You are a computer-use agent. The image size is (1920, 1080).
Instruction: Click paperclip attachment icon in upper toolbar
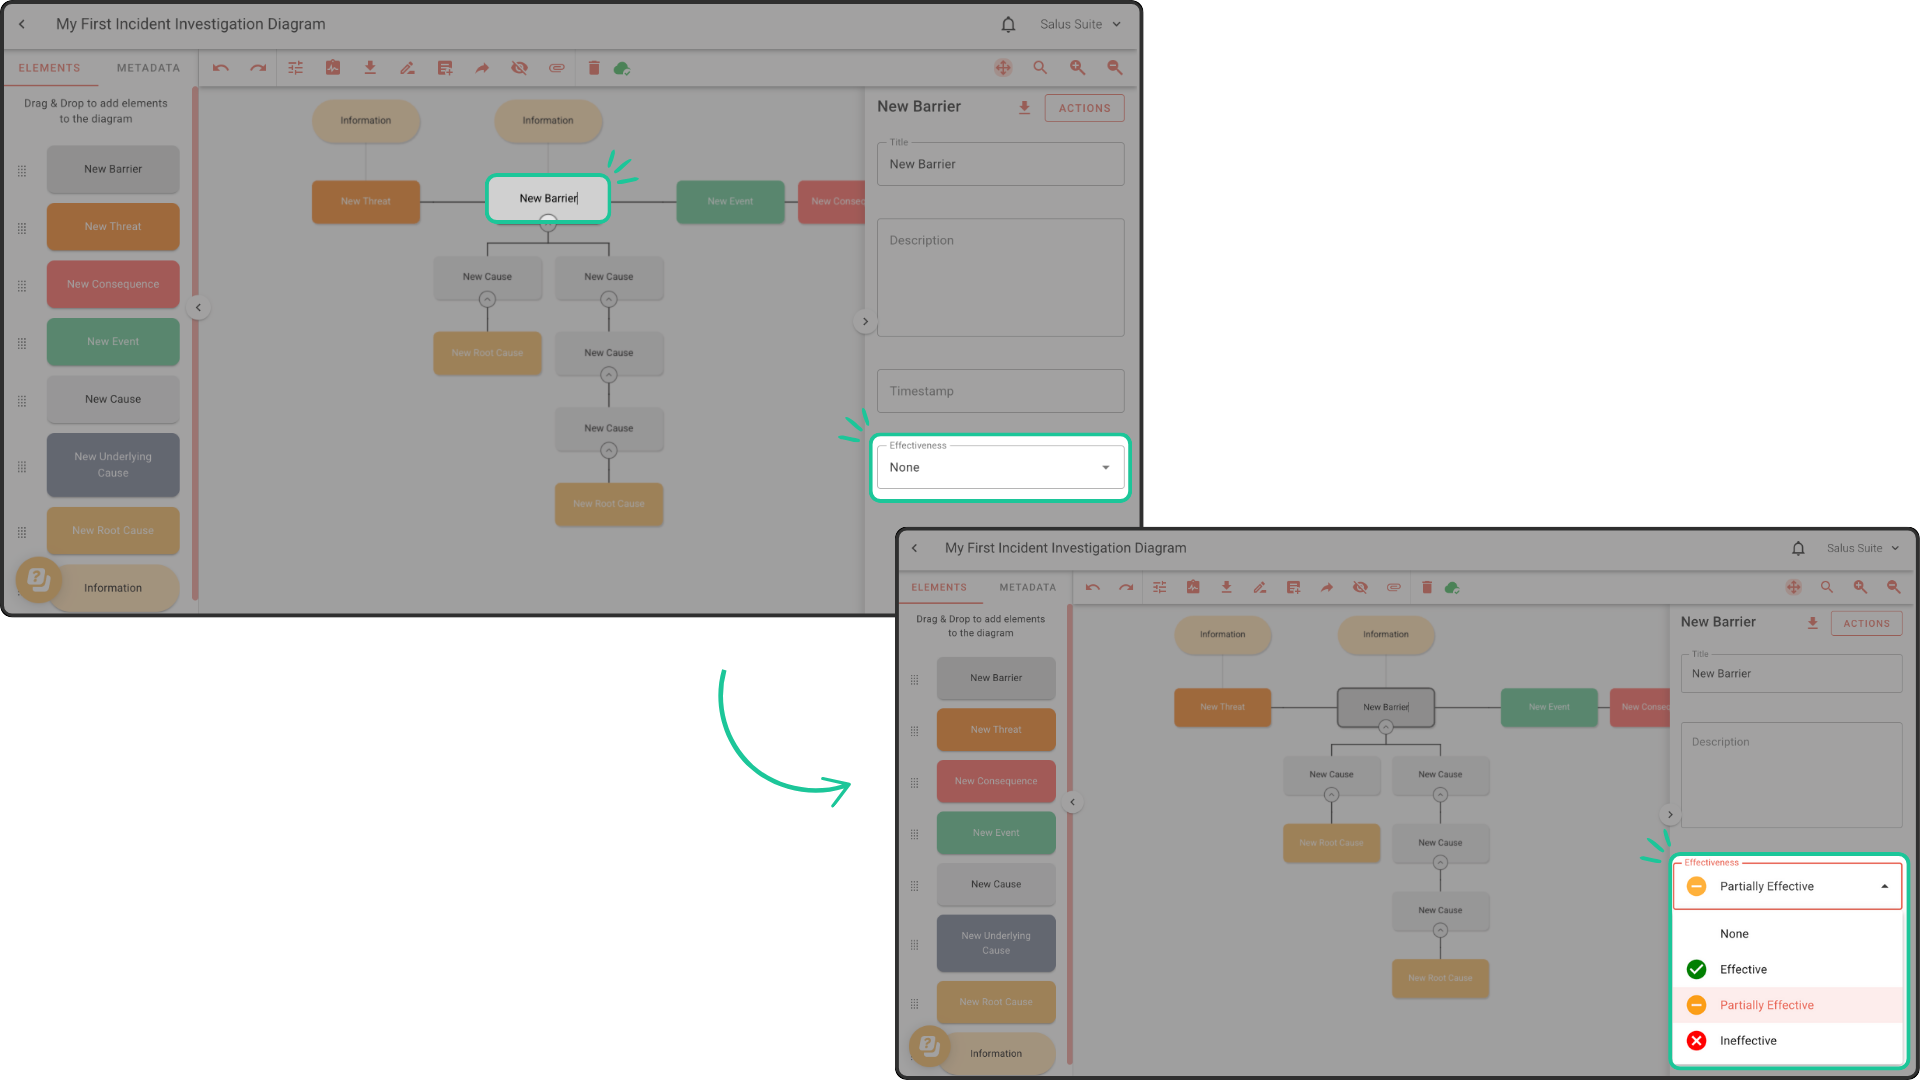click(x=557, y=68)
